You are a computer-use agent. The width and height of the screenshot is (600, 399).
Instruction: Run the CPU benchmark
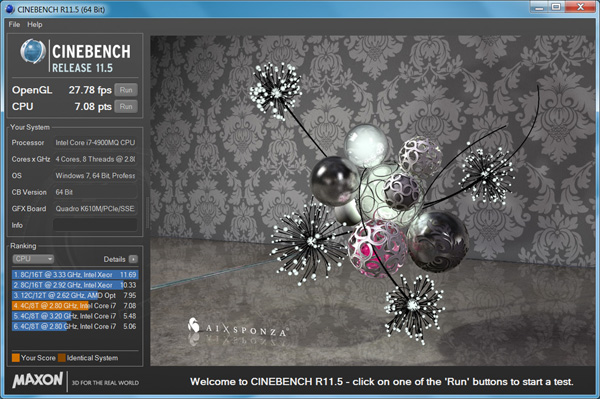click(x=126, y=107)
